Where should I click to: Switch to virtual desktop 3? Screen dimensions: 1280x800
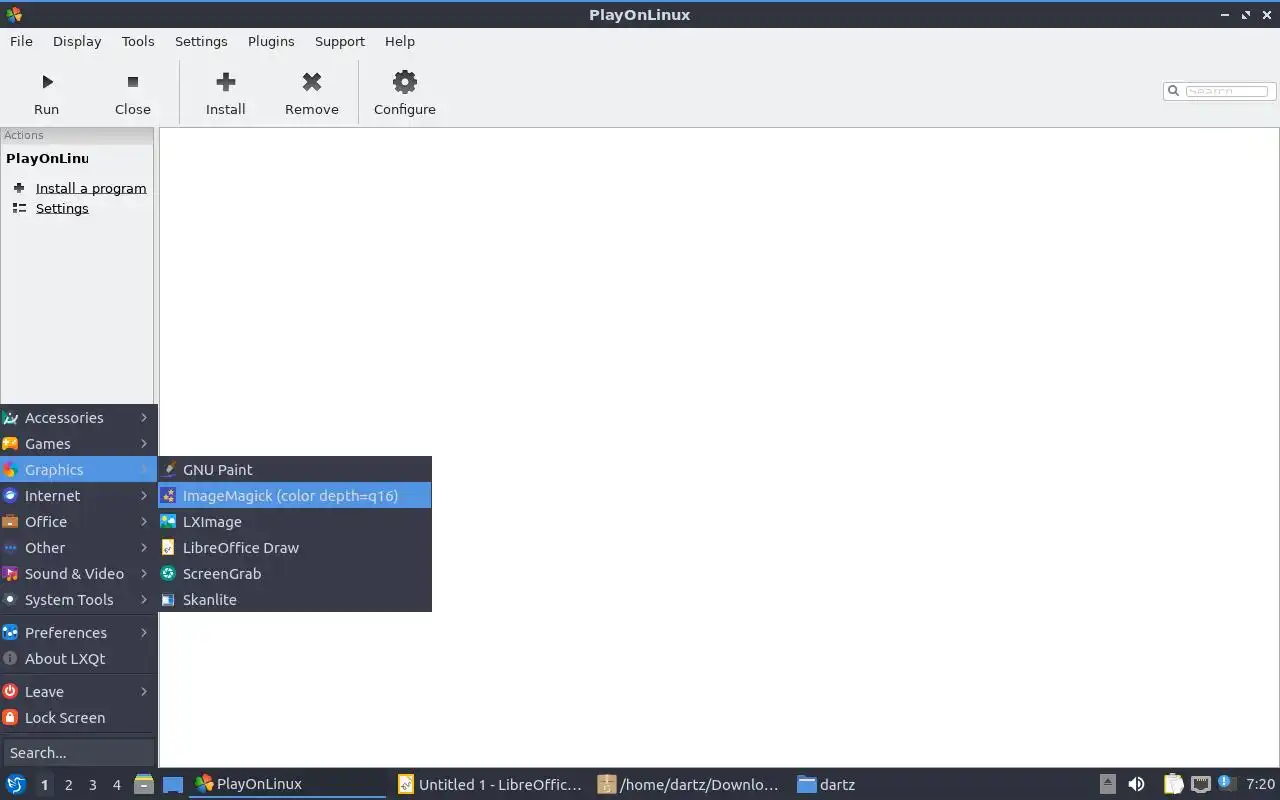92,785
